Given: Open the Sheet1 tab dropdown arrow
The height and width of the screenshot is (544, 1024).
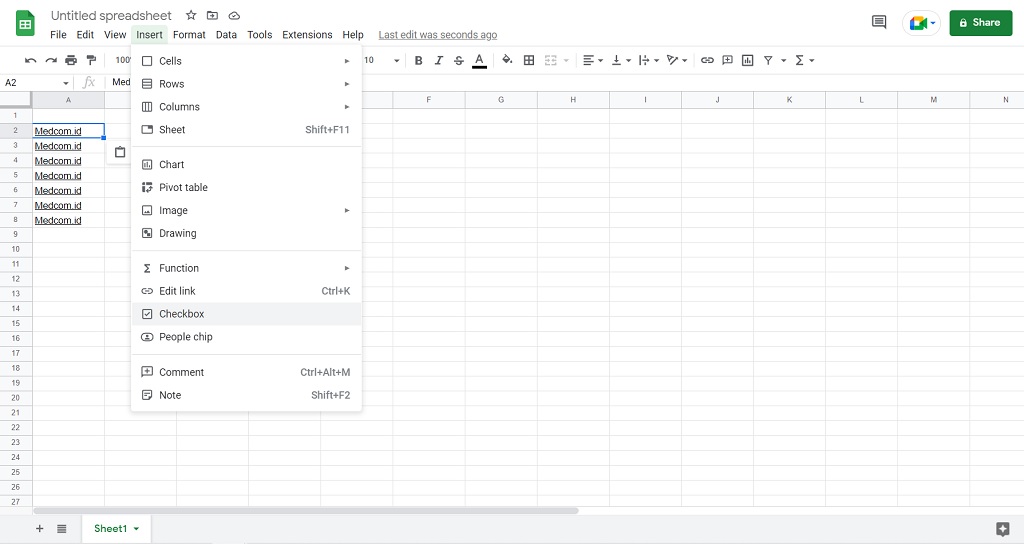Looking at the screenshot, I should (x=136, y=528).
